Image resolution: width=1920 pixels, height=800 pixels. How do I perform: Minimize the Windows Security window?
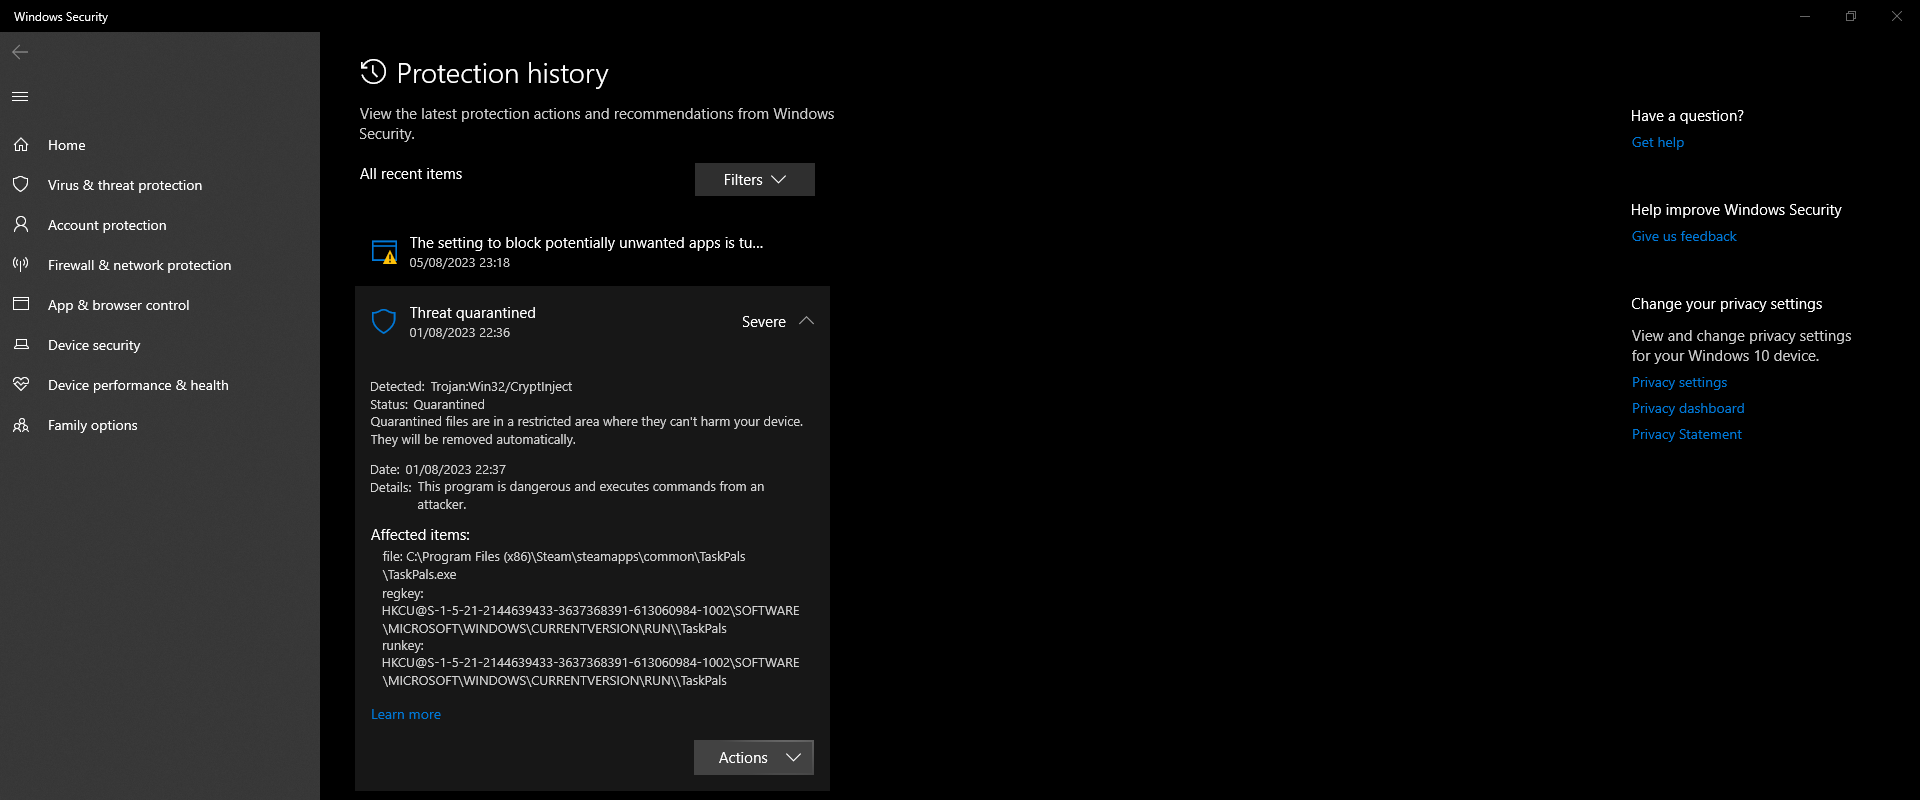[x=1805, y=16]
